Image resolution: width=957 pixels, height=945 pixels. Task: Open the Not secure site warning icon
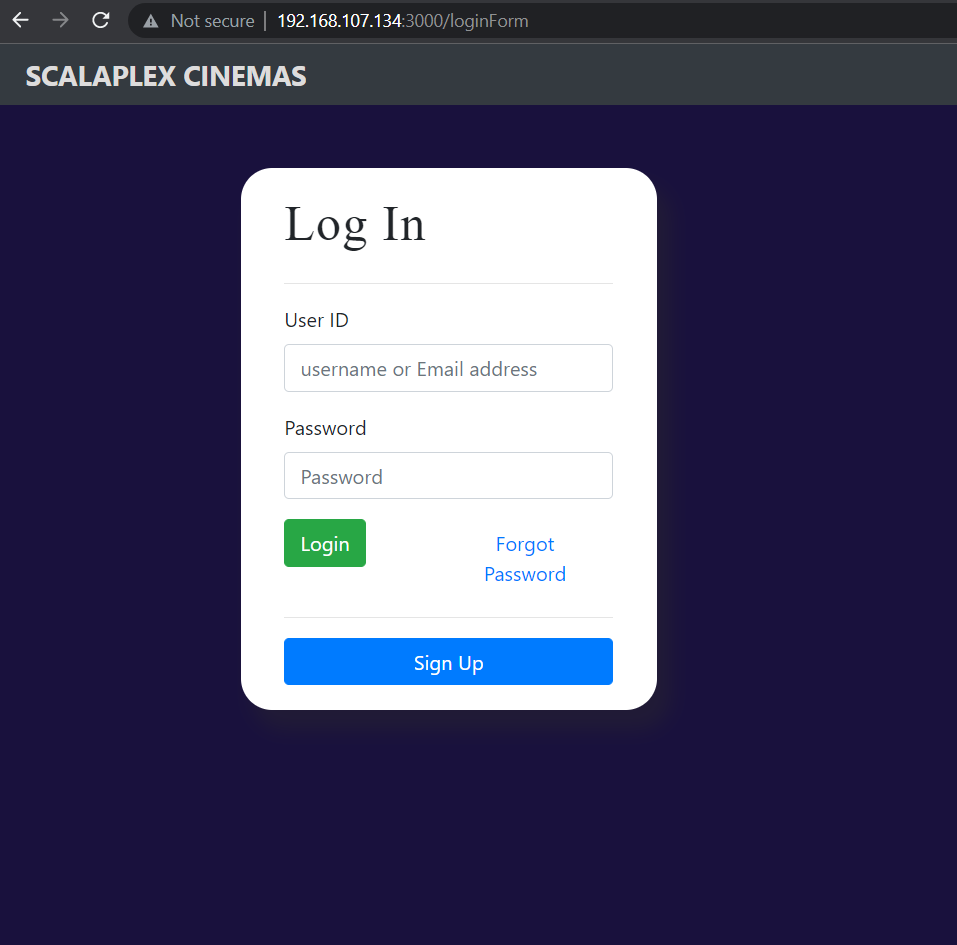coord(151,21)
